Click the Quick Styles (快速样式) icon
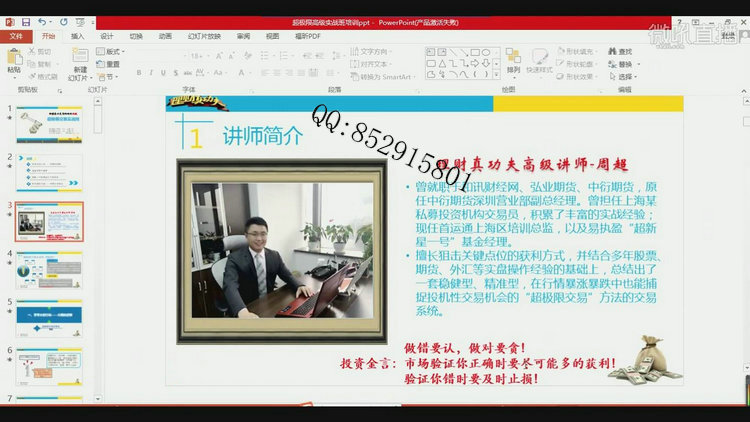 [x=539, y=57]
